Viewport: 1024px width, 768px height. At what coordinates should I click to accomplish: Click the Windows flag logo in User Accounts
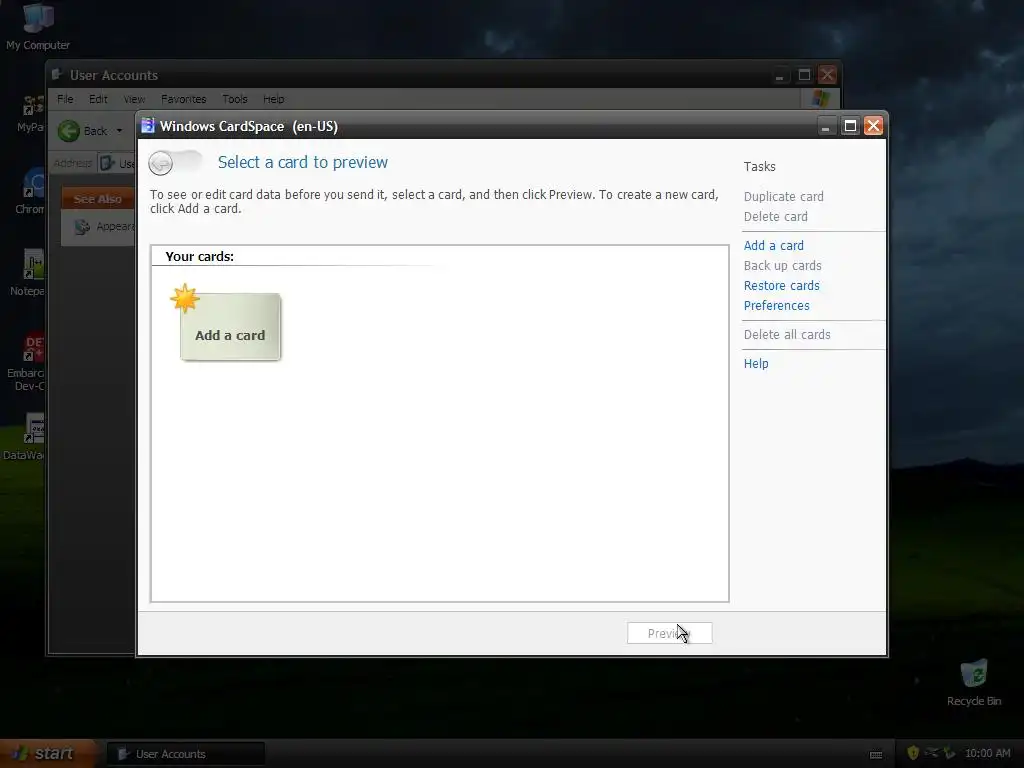pyautogui.click(x=820, y=99)
